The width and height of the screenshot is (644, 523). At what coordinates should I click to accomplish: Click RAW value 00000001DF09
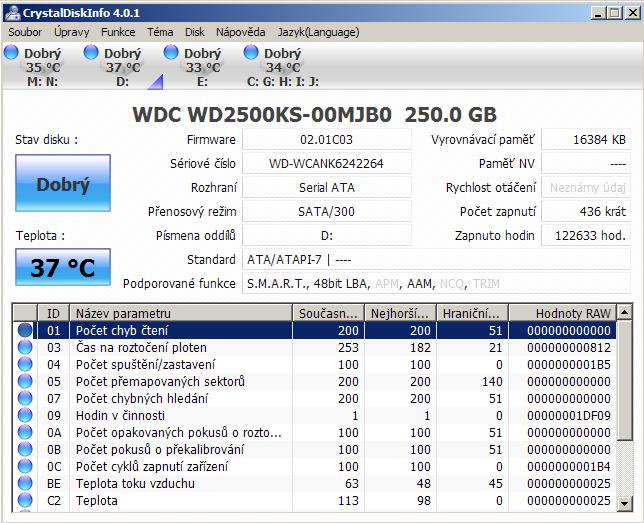(x=569, y=415)
